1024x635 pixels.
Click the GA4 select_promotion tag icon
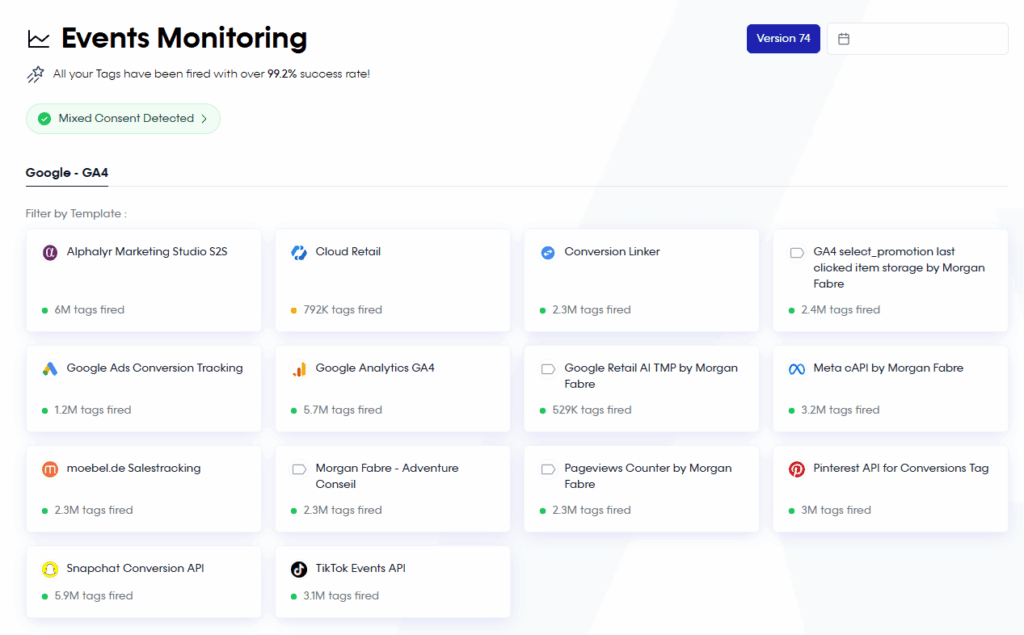[x=797, y=252]
